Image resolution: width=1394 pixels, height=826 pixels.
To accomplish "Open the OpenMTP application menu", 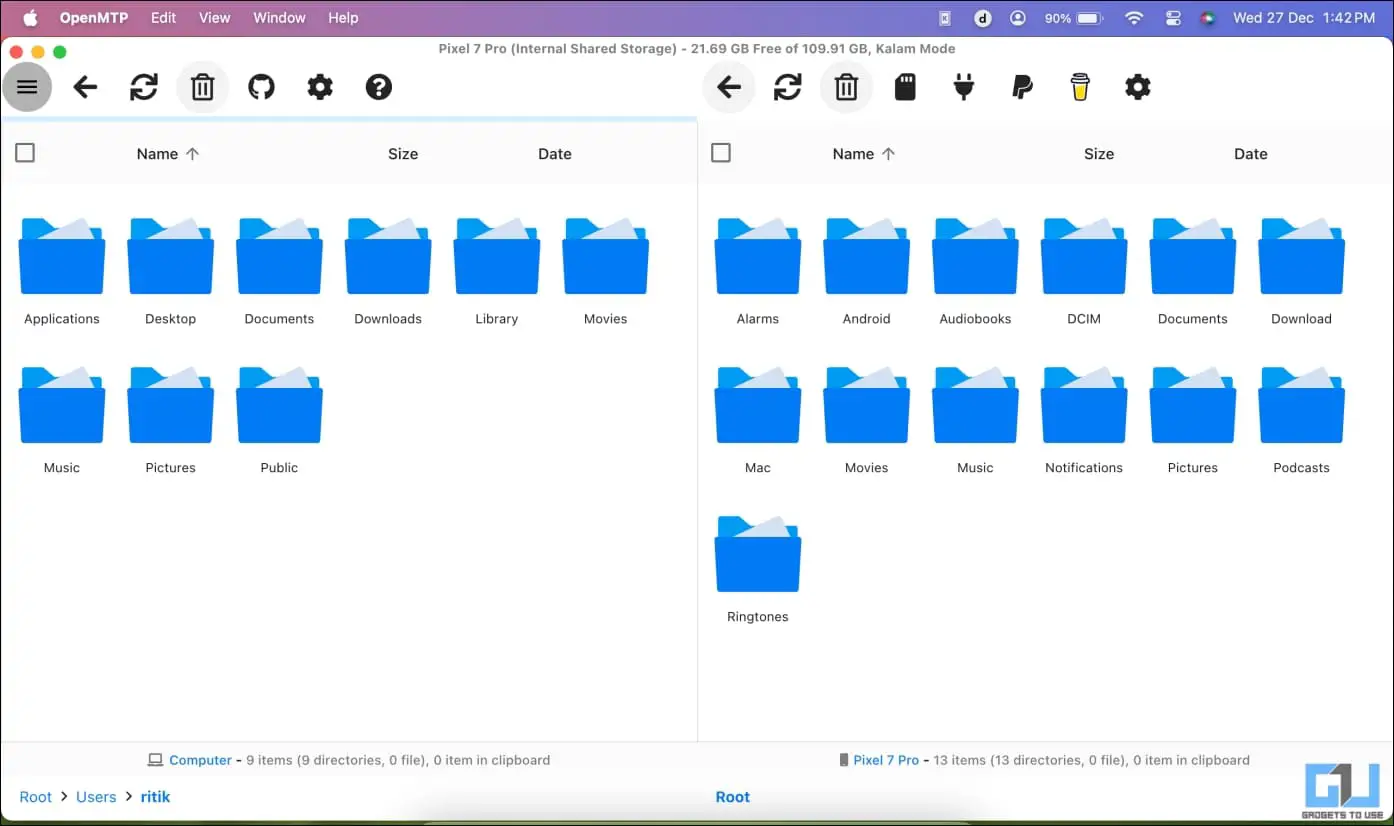I will (96, 18).
